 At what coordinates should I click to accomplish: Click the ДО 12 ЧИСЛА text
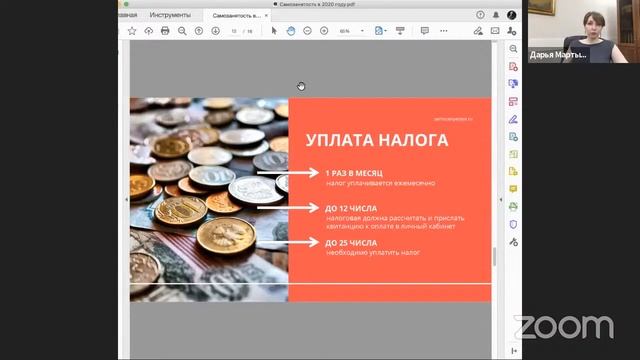[351, 209]
